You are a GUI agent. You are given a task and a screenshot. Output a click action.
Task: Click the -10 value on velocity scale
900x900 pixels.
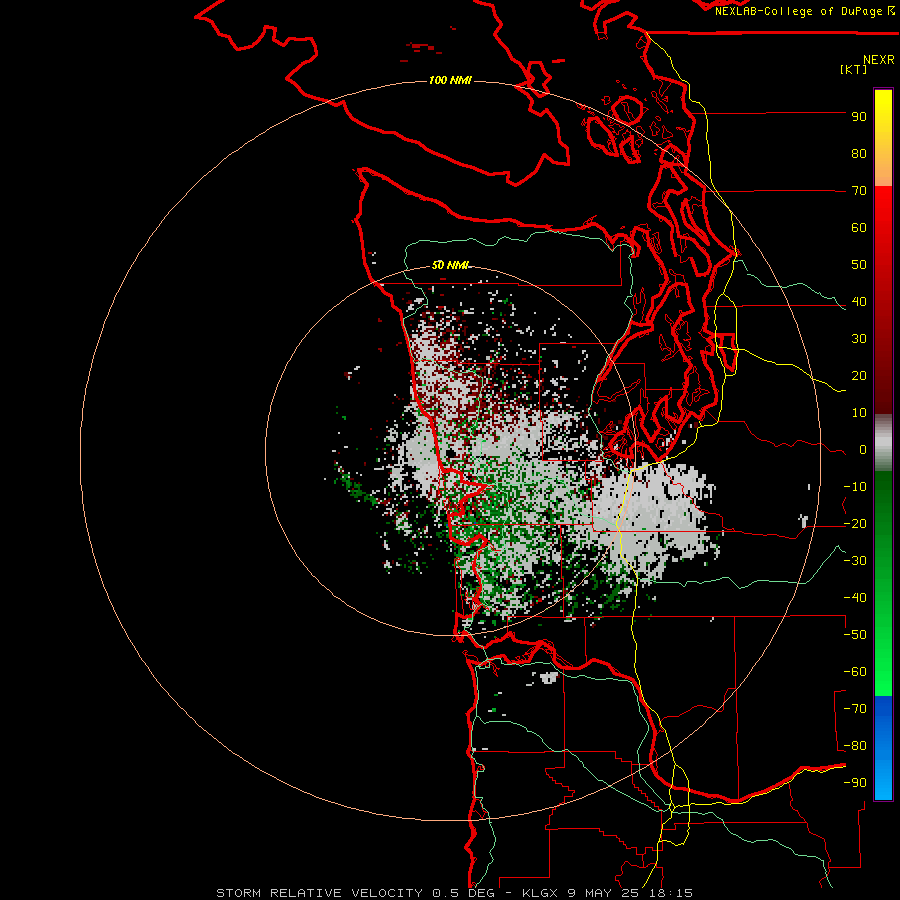pyautogui.click(x=855, y=487)
